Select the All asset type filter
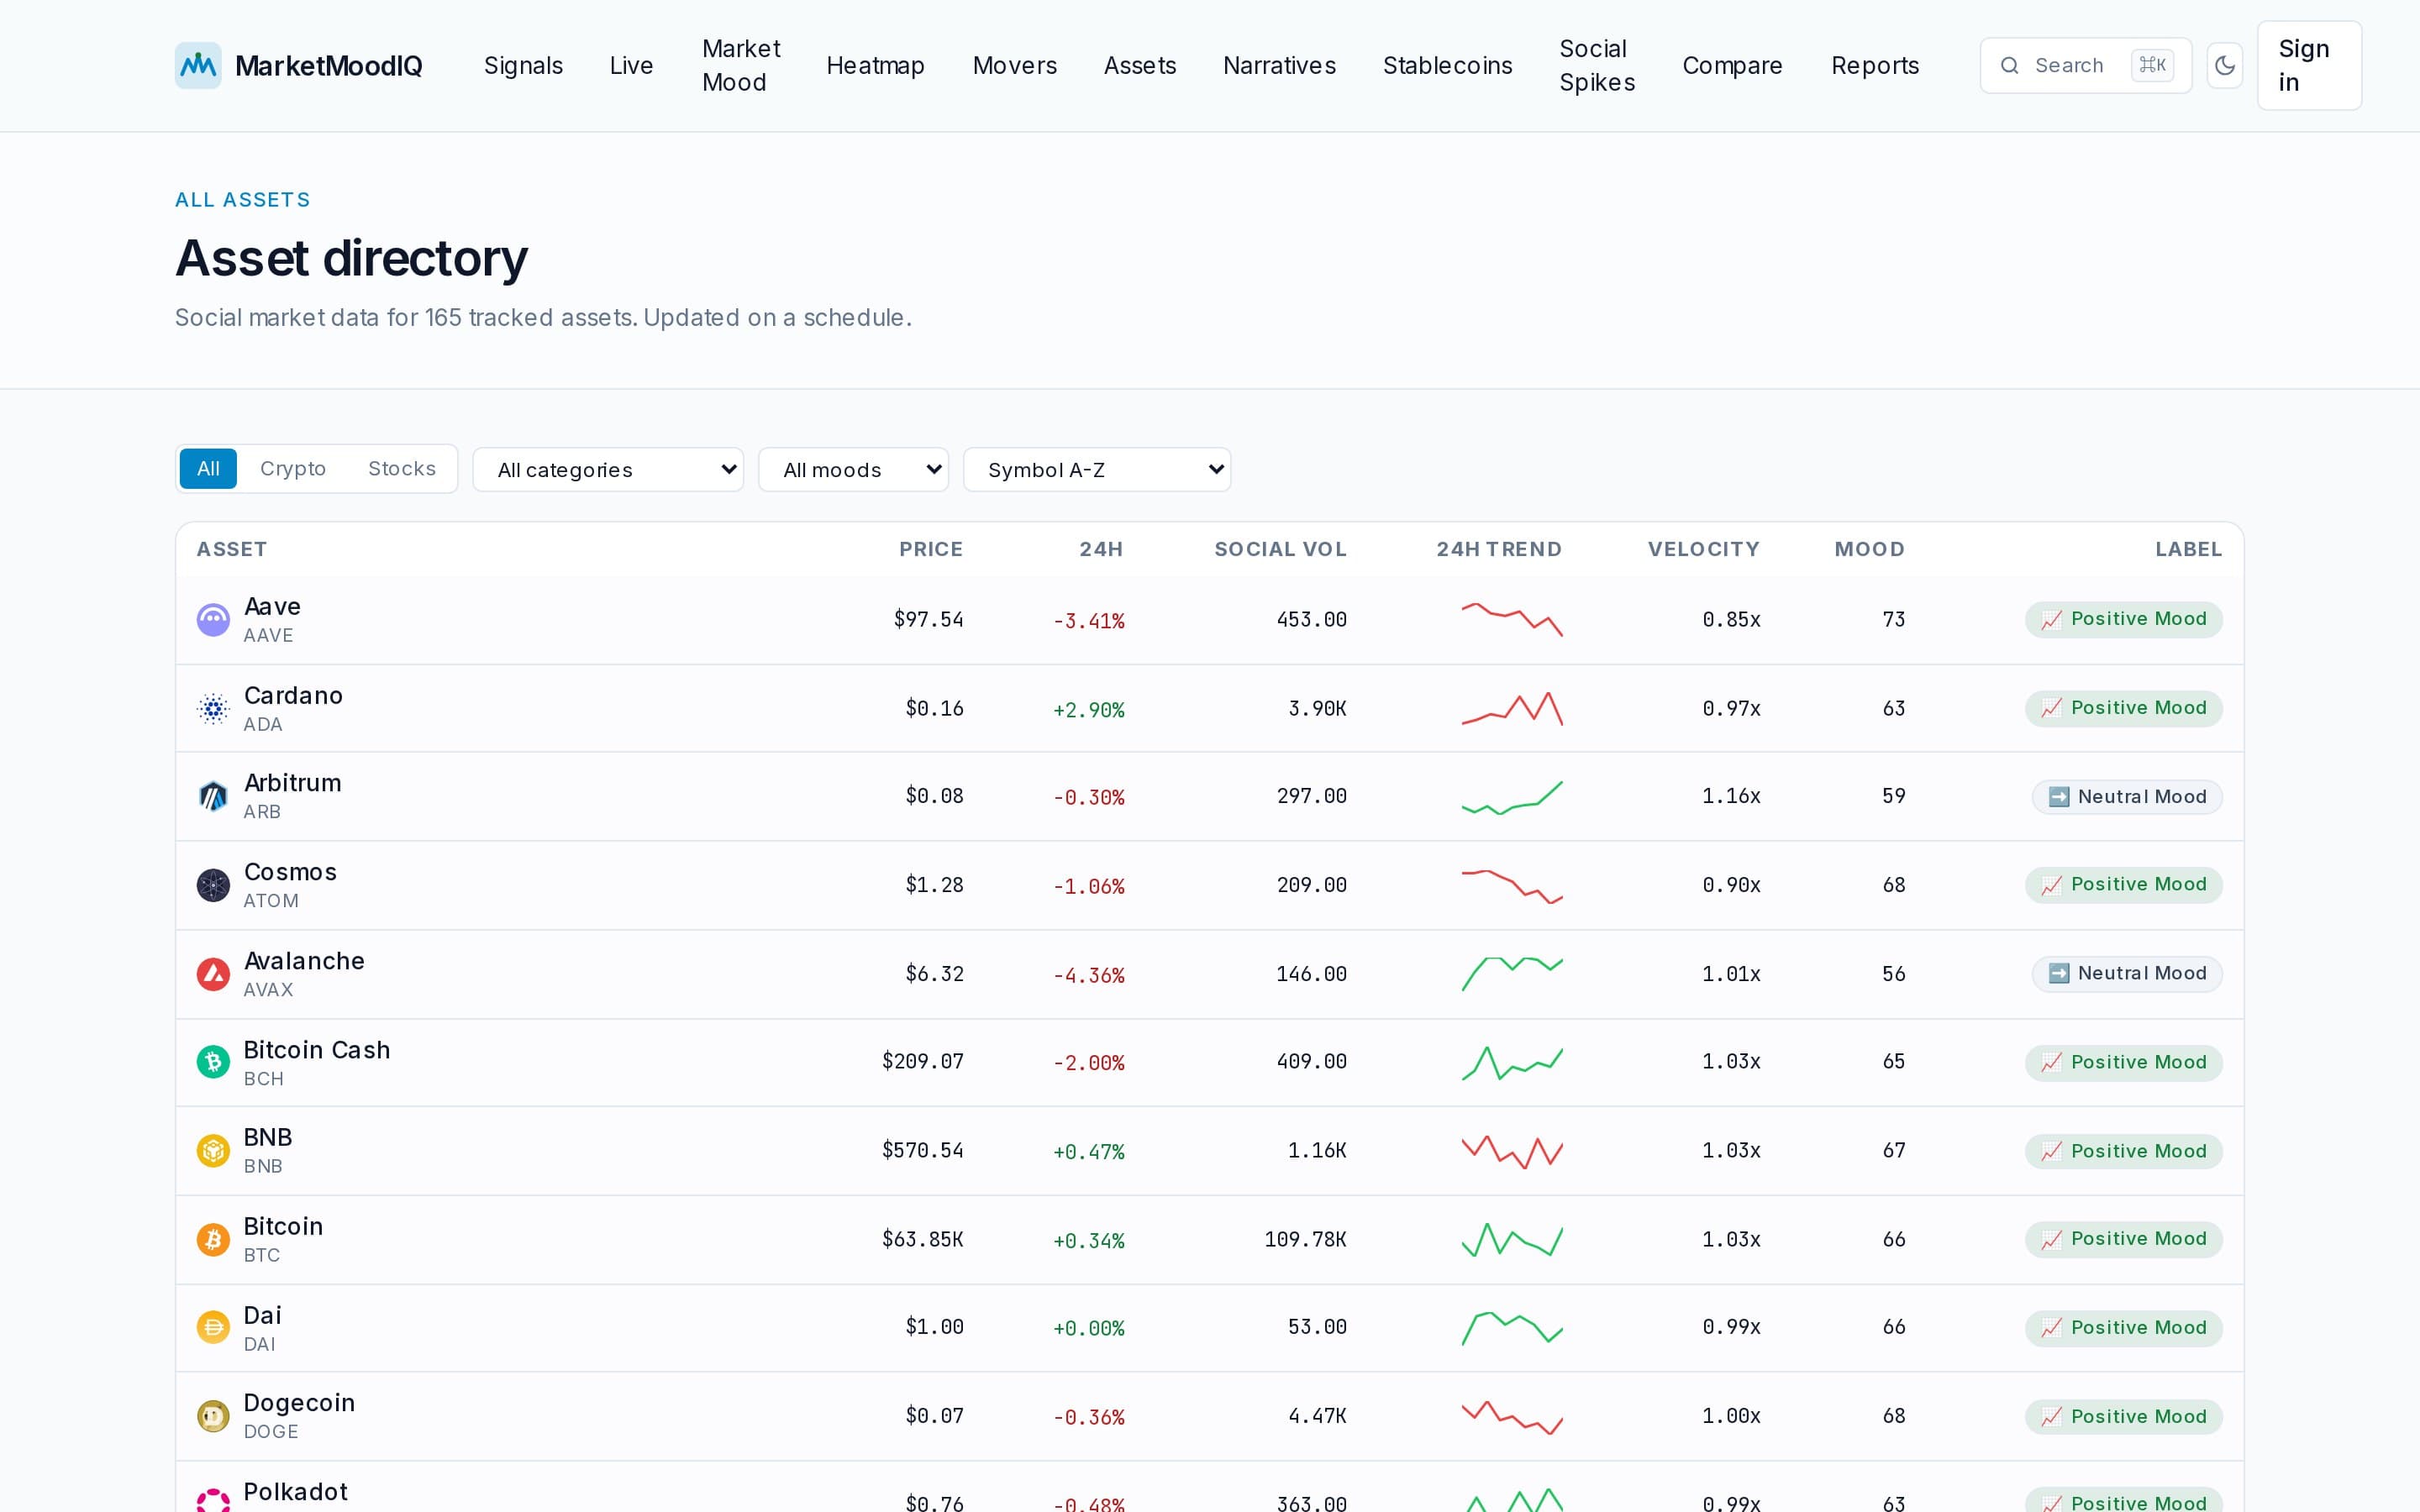Image resolution: width=2420 pixels, height=1512 pixels. tap(208, 469)
